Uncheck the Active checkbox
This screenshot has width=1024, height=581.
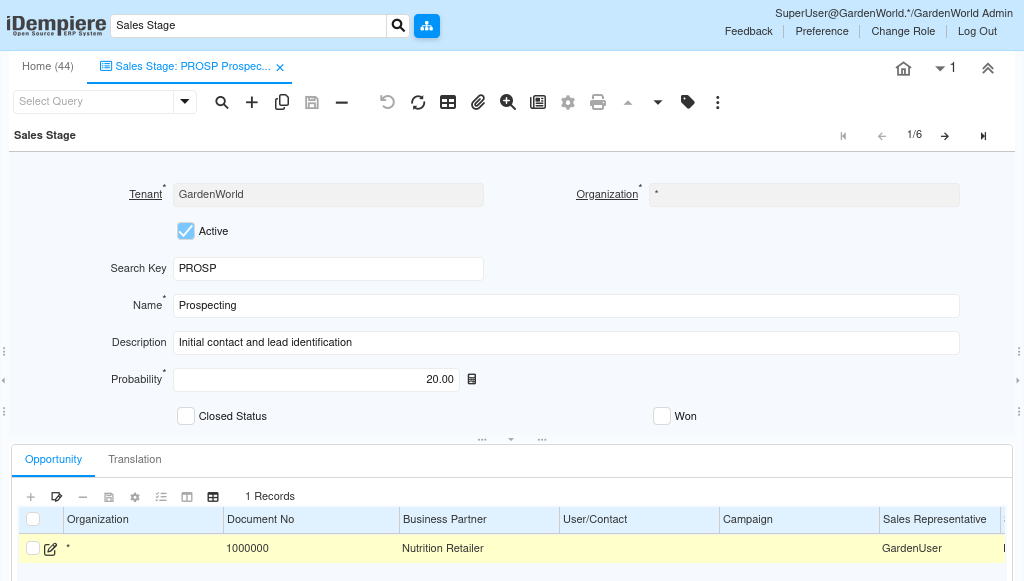pos(185,231)
